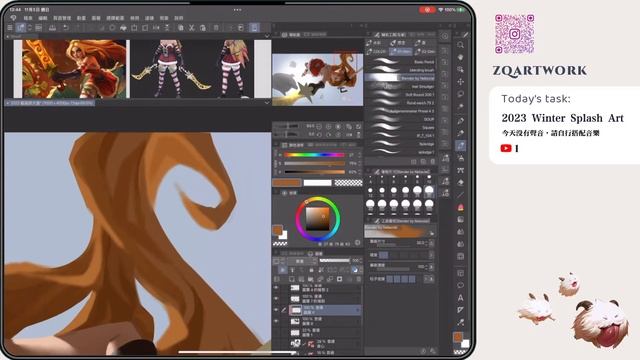
Task: Adjust the layer opacity slider
Action: click(334, 260)
